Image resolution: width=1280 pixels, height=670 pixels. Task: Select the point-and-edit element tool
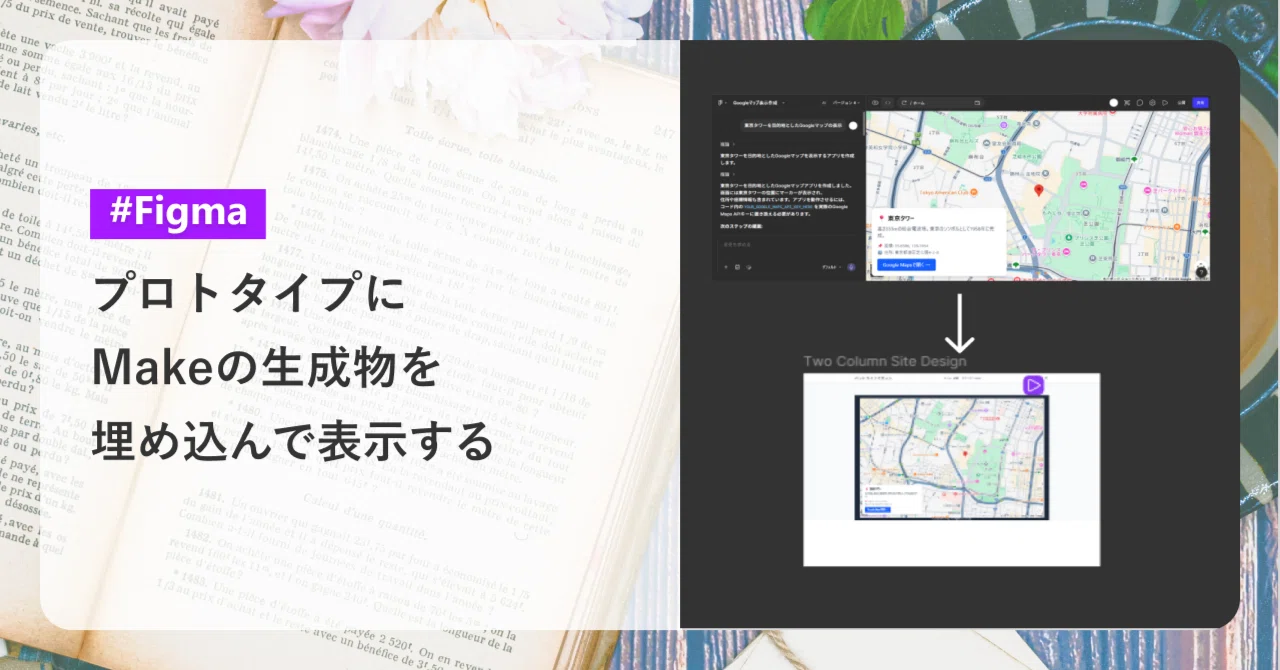click(1127, 103)
